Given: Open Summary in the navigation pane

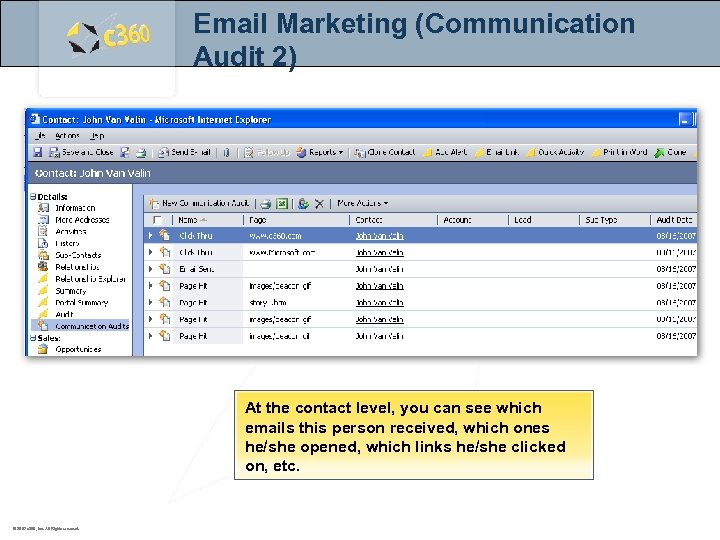Looking at the screenshot, I should (70, 291).
